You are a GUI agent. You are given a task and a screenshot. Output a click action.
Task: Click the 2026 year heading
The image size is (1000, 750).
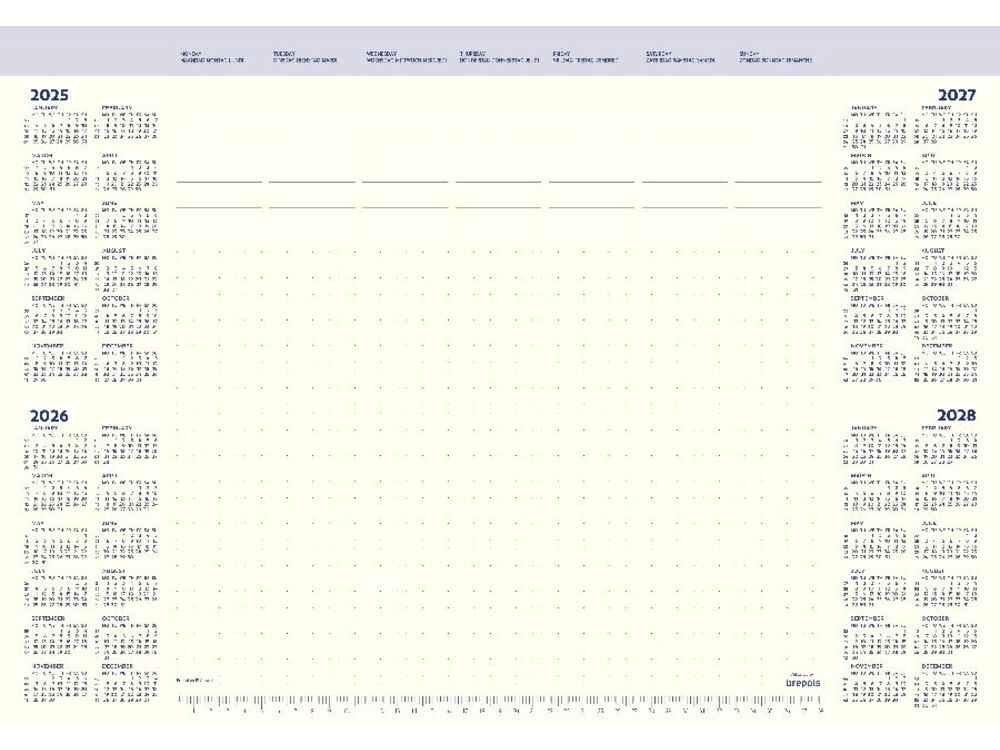(x=49, y=416)
